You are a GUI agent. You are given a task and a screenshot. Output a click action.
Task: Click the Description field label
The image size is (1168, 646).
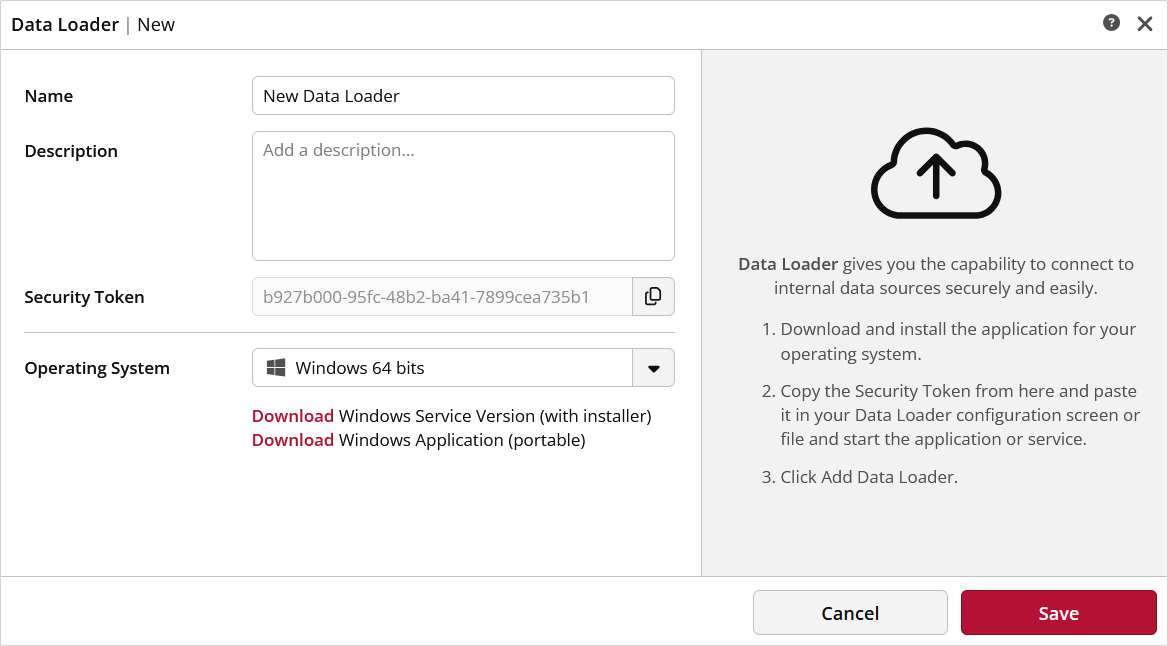[x=71, y=151]
